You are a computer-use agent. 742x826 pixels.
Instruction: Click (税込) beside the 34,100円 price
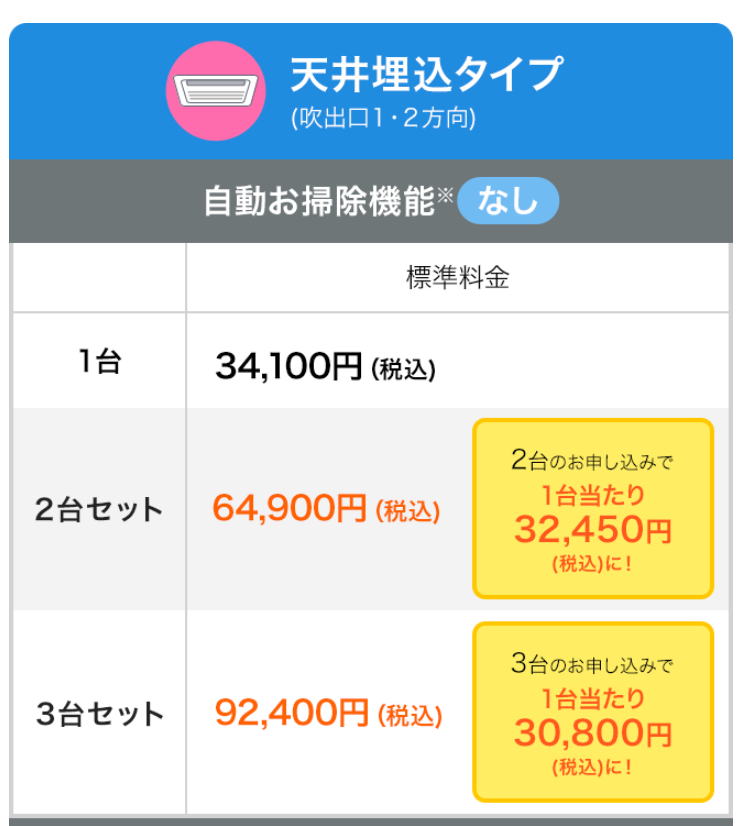(x=403, y=370)
